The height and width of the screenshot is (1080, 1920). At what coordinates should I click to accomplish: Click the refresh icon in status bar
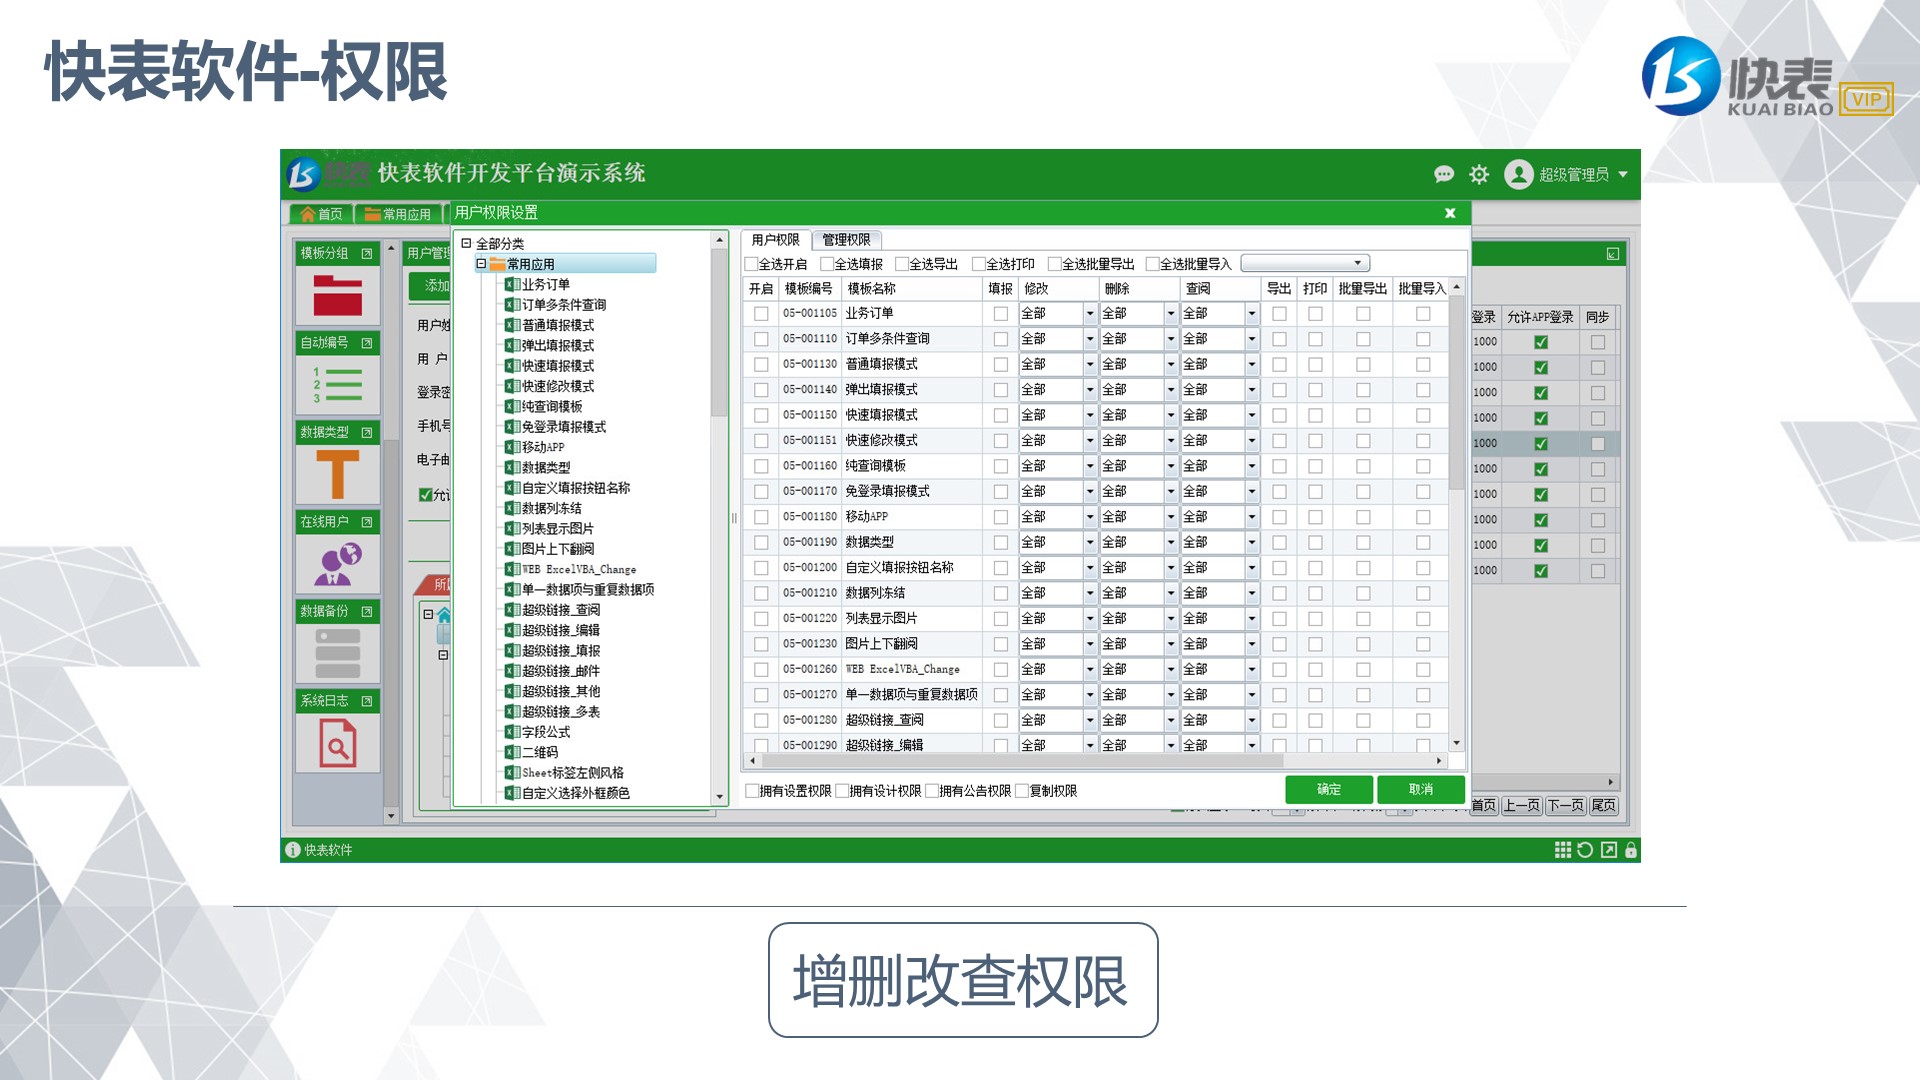pyautogui.click(x=1585, y=850)
